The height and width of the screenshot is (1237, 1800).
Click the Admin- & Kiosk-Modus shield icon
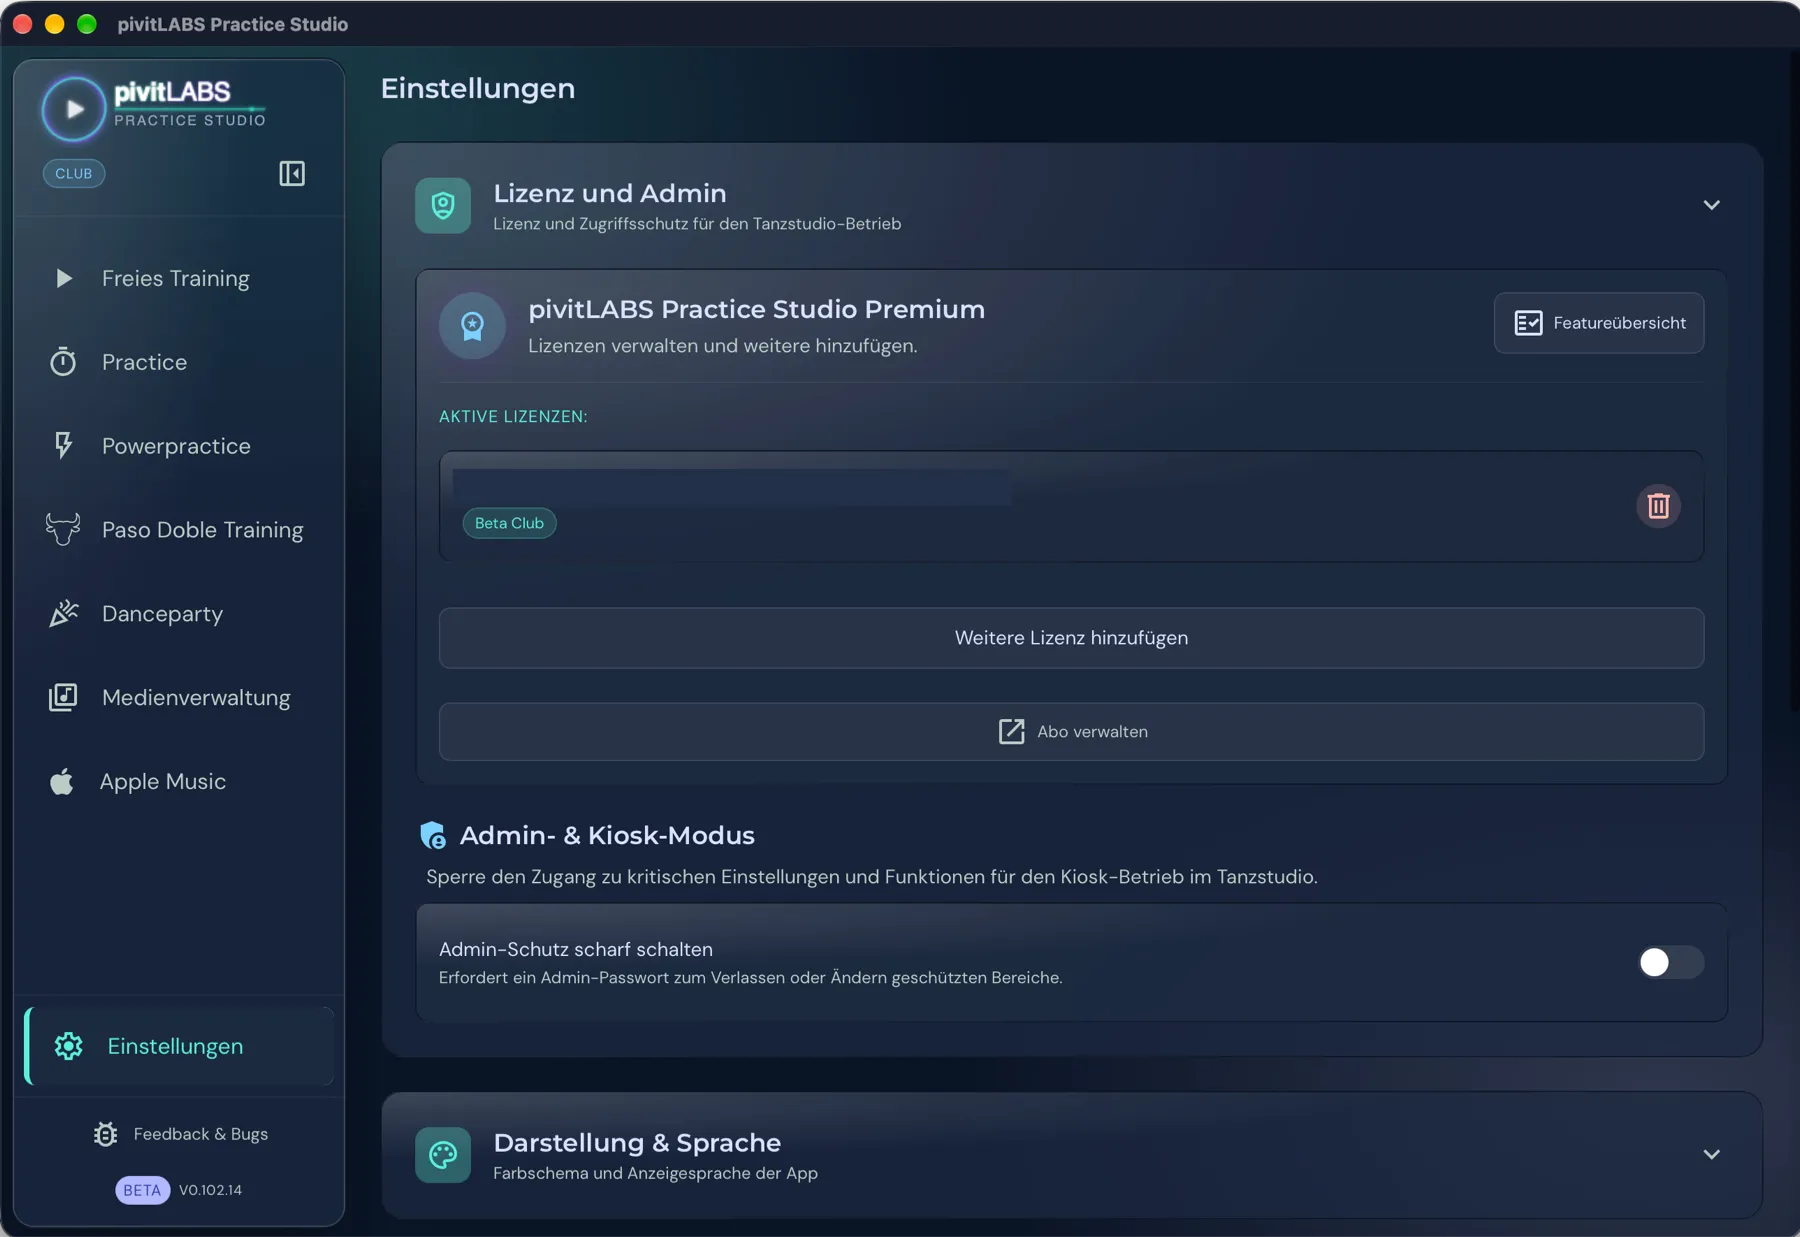coord(433,835)
